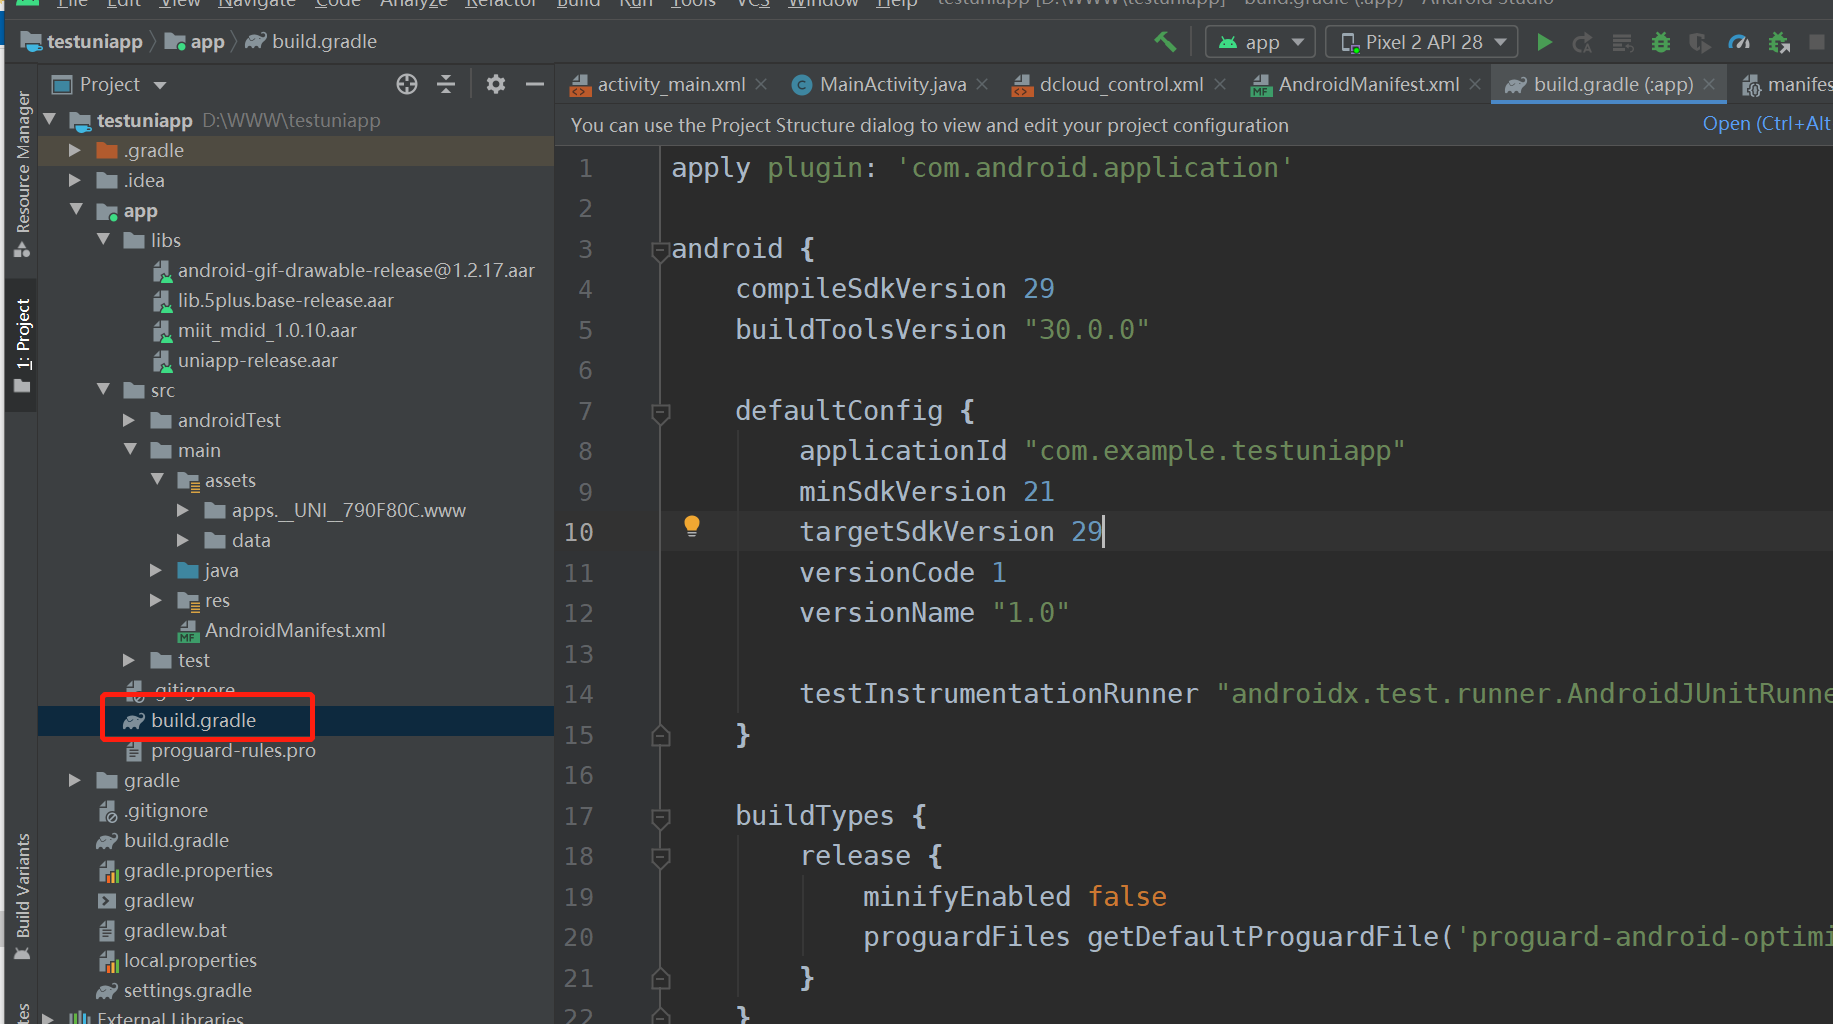
Task: Select local.properties file
Action: point(189,960)
